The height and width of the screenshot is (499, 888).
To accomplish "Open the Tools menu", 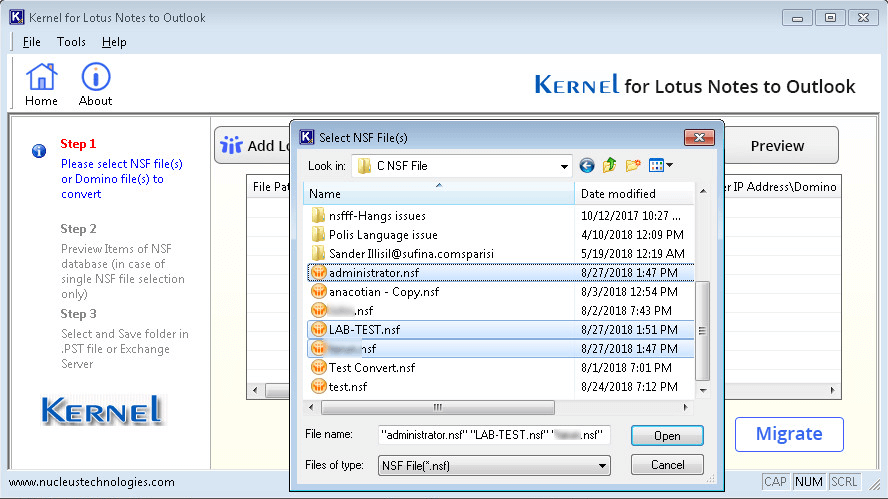I will 71,42.
